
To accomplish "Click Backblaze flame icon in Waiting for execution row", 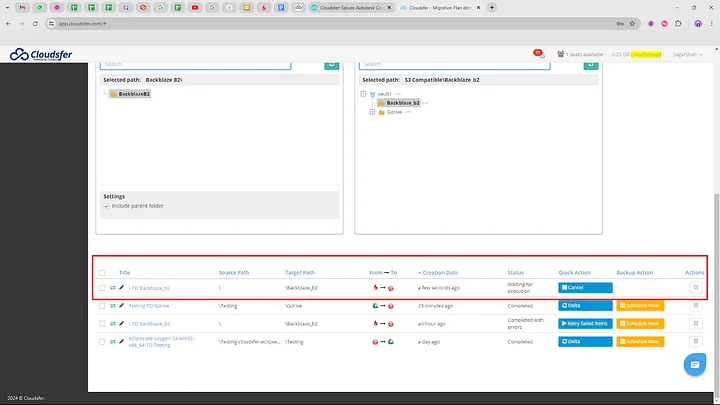I will [x=375, y=287].
